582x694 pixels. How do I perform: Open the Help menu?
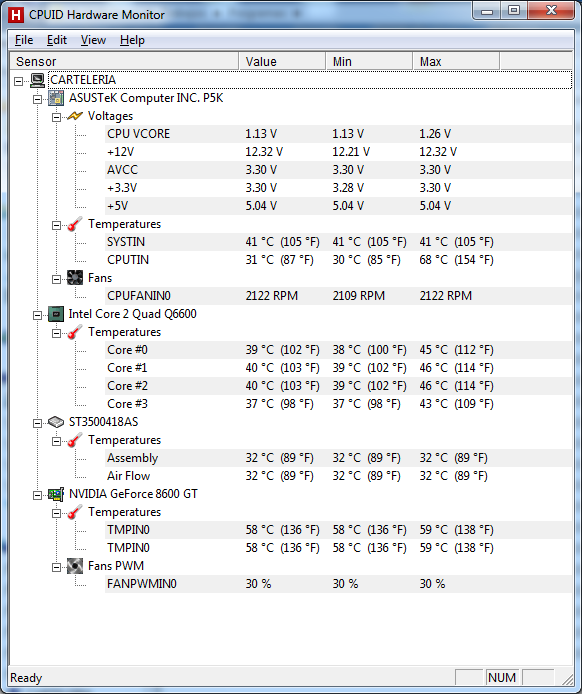132,40
